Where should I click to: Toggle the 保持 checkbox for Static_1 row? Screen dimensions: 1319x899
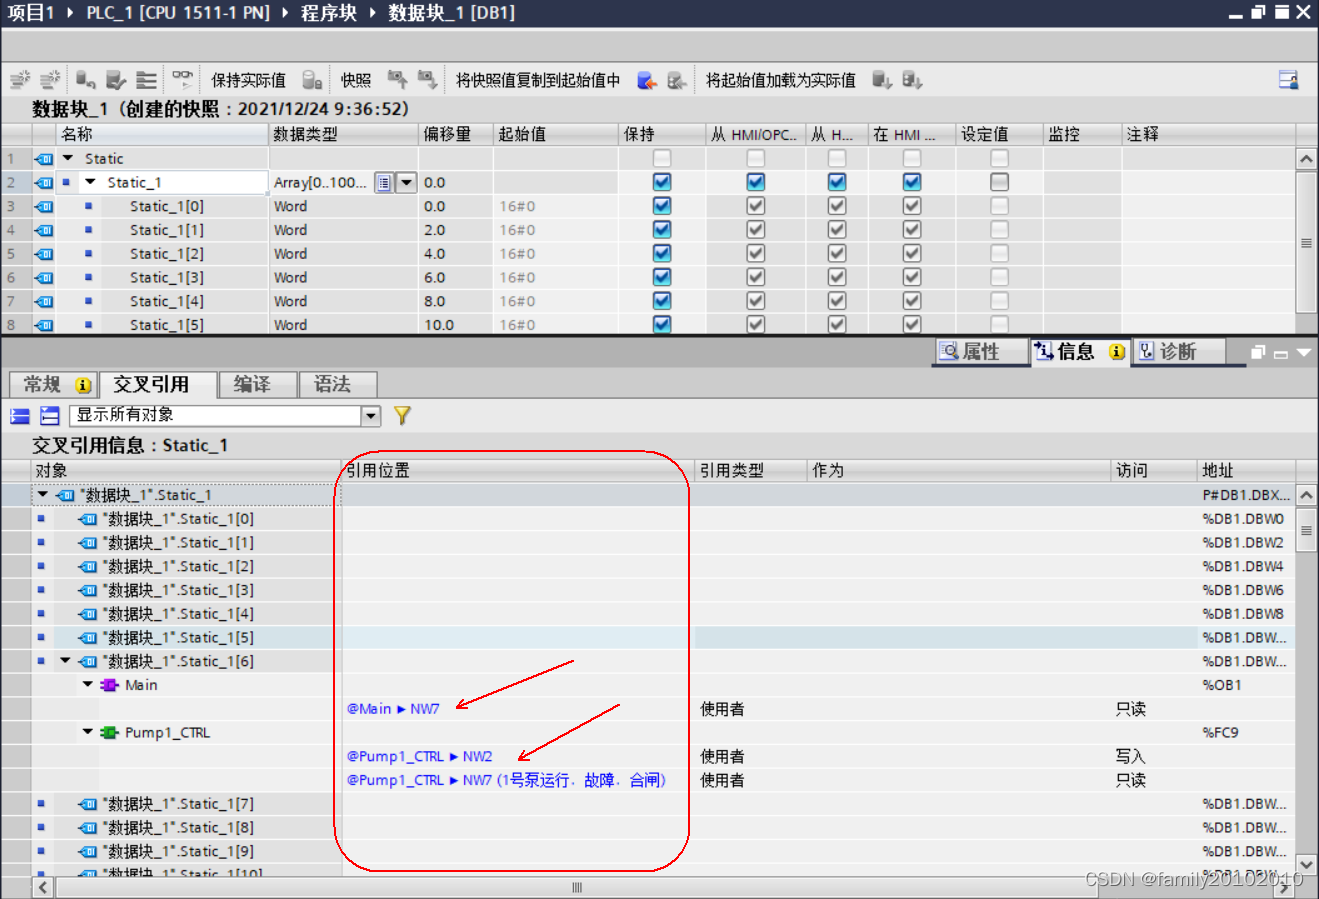click(662, 182)
